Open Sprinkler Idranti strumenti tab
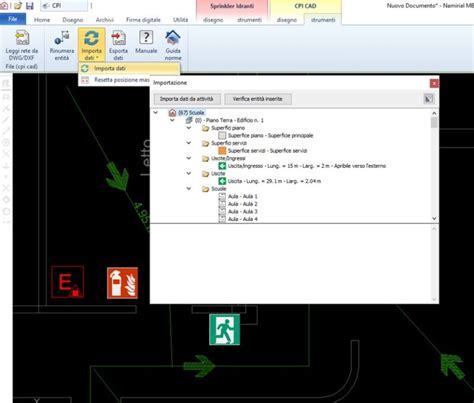This screenshot has width=474, height=403. [x=249, y=20]
